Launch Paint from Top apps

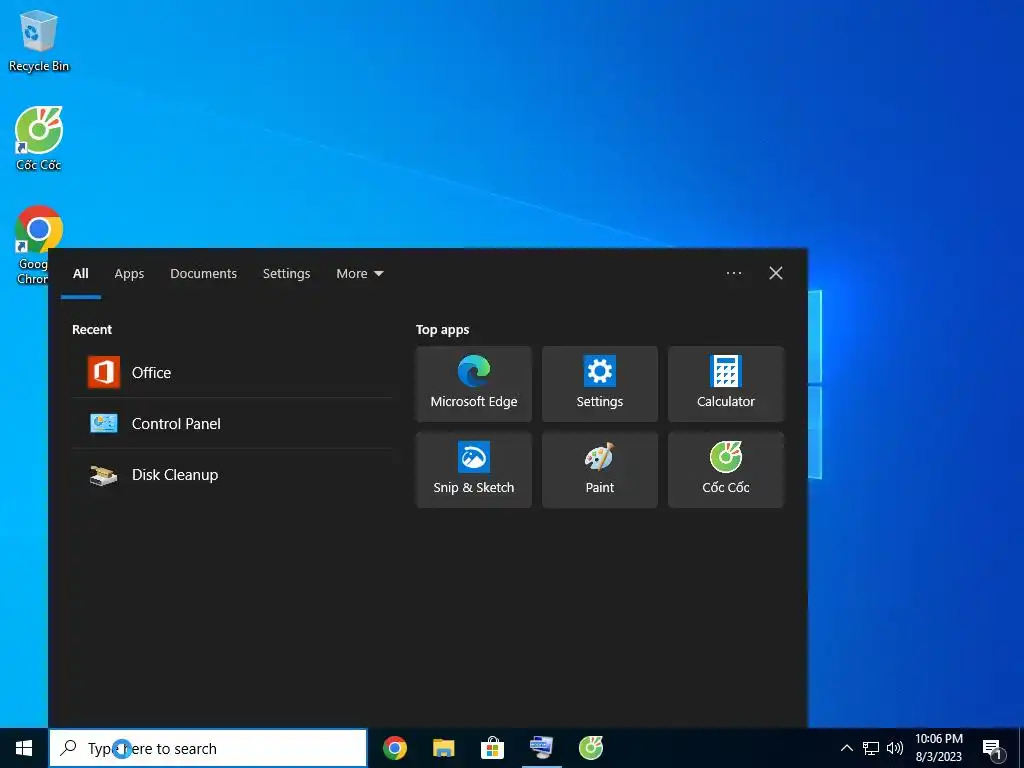[x=600, y=470]
